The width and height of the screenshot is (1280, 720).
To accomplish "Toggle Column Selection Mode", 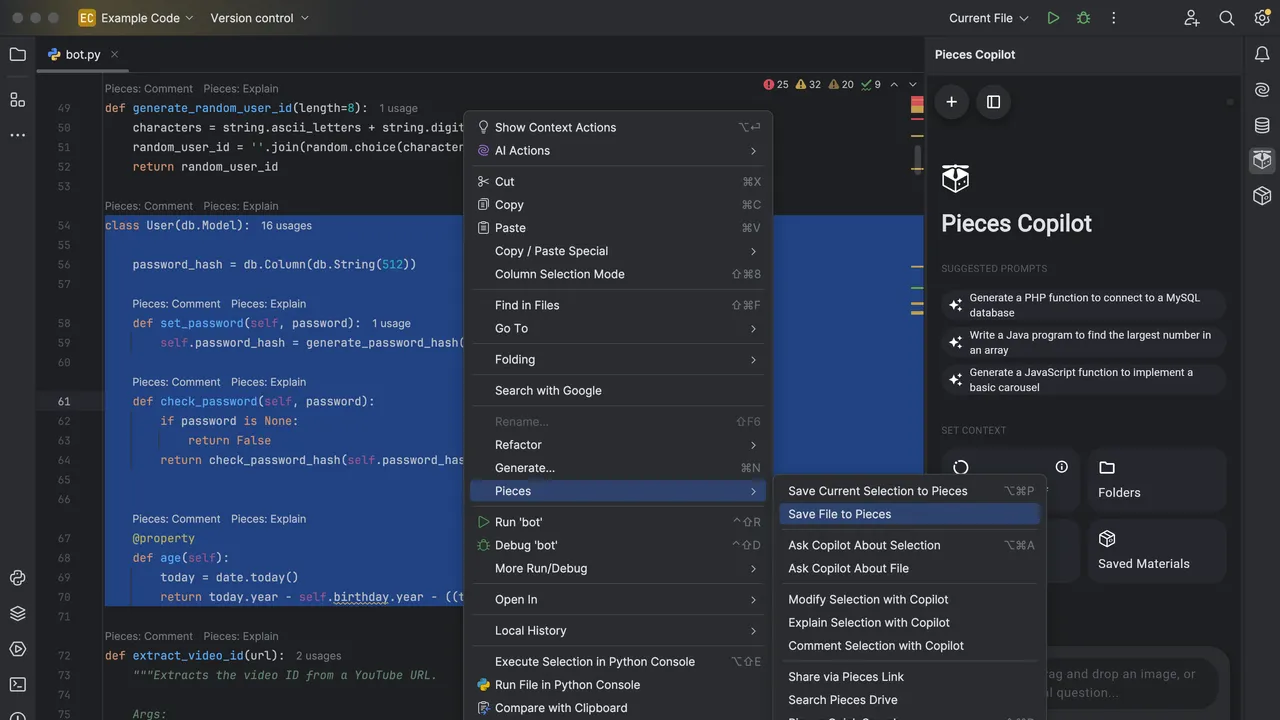I will coord(619,274).
